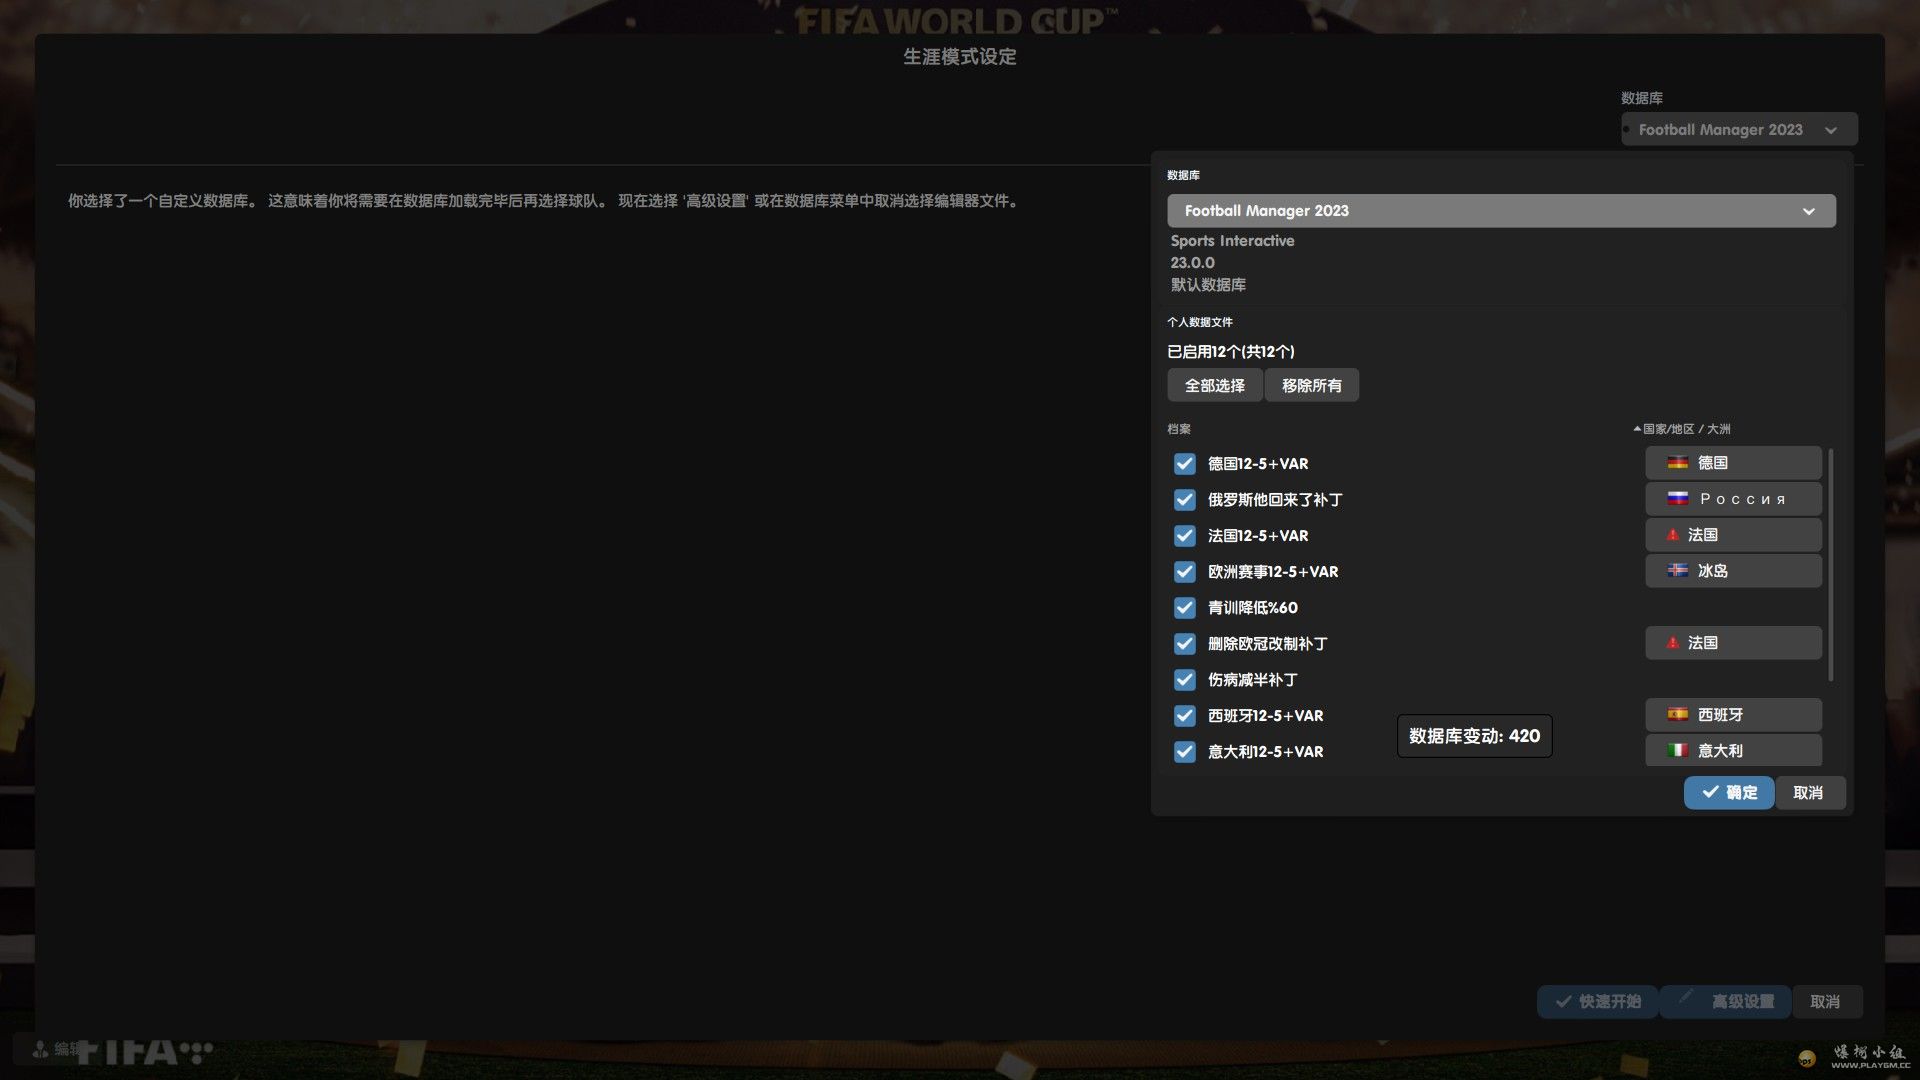The image size is (1920, 1080).
Task: Expand the top-right 数据库 Football Manager 2023 selector
Action: click(x=1739, y=130)
